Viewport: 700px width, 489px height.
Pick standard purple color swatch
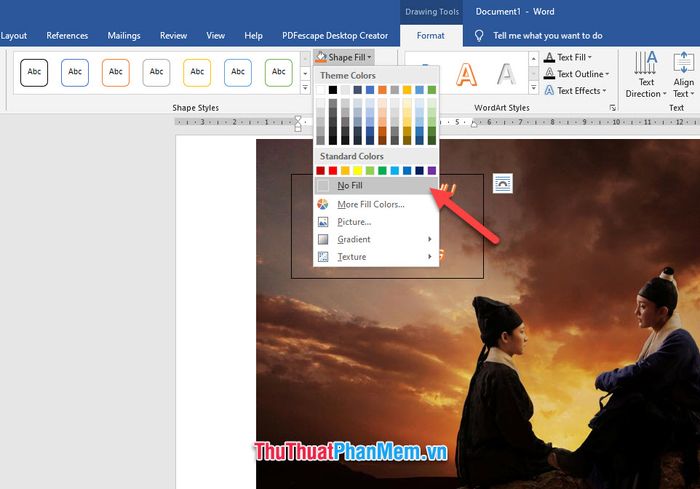(x=432, y=171)
